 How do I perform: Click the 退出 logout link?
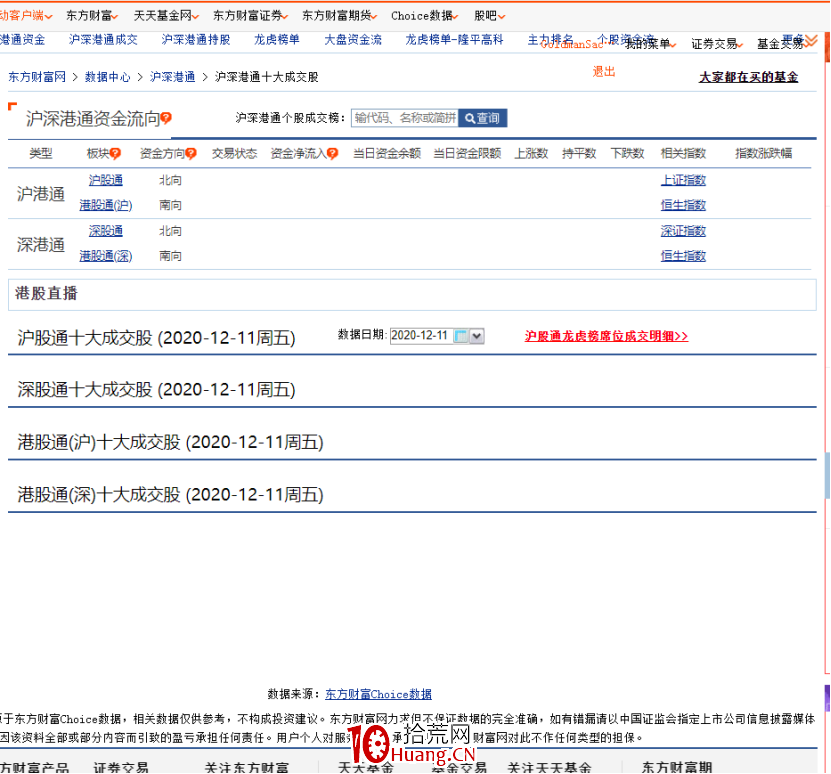(603, 71)
